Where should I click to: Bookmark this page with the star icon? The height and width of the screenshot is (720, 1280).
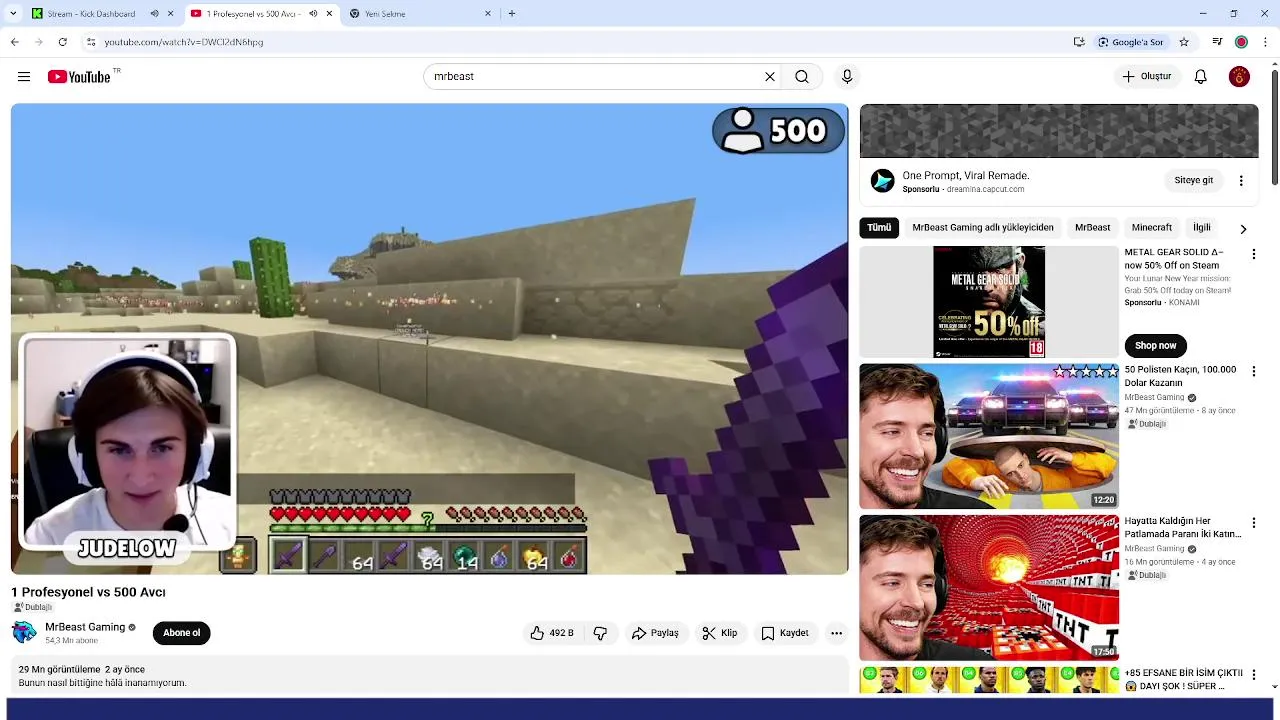coord(1184,42)
